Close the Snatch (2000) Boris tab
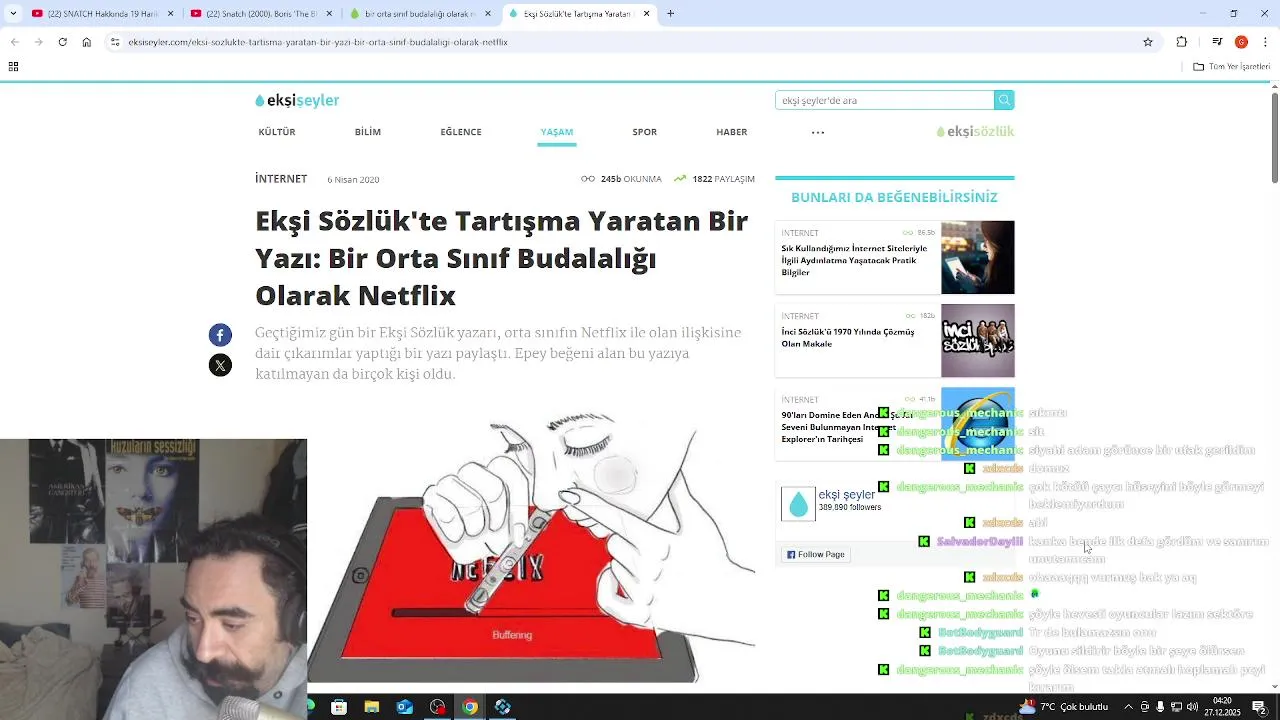 pyautogui.click(x=329, y=14)
